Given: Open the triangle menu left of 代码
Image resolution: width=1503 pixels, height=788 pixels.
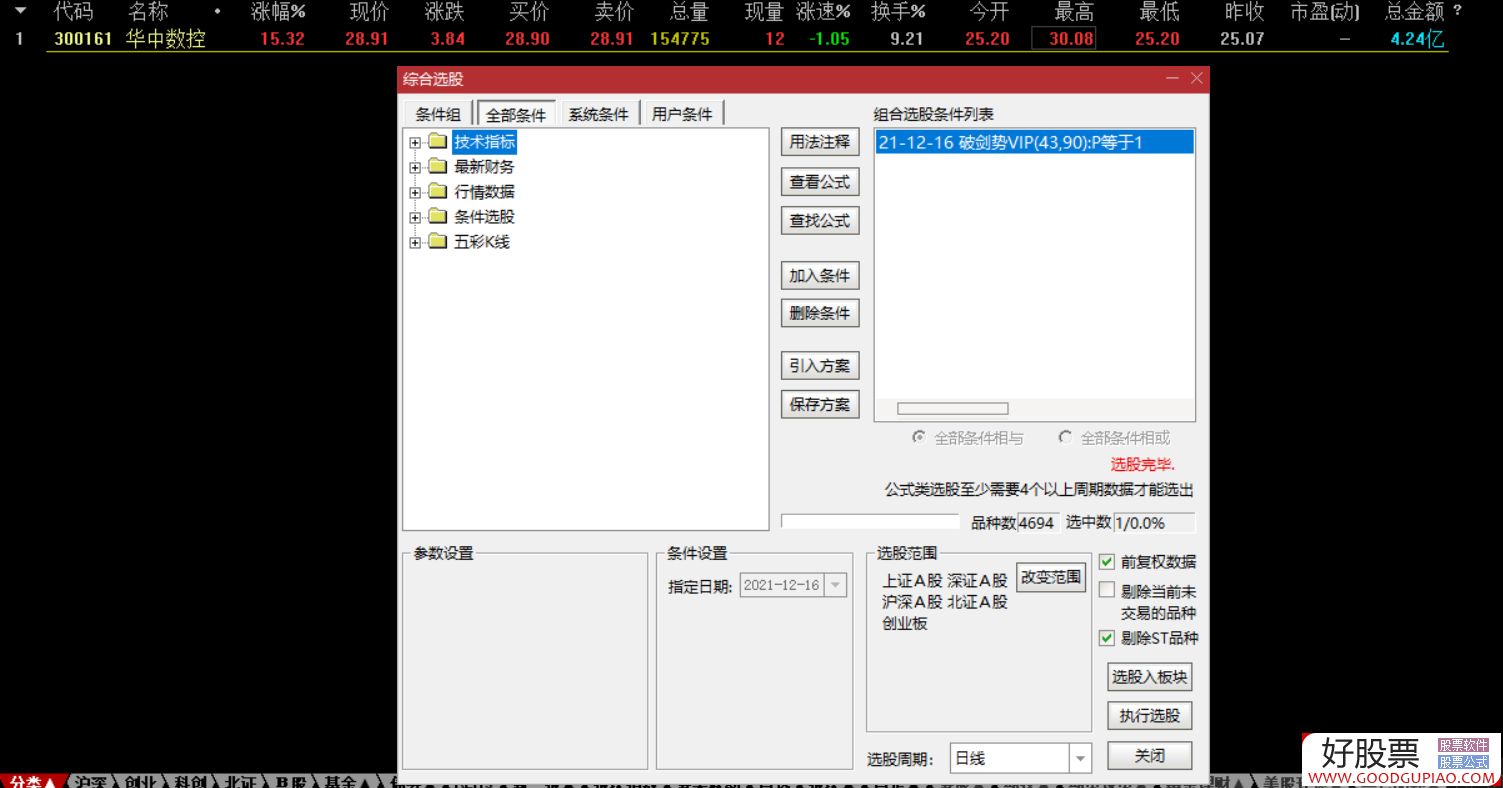Looking at the screenshot, I should coord(20,12).
